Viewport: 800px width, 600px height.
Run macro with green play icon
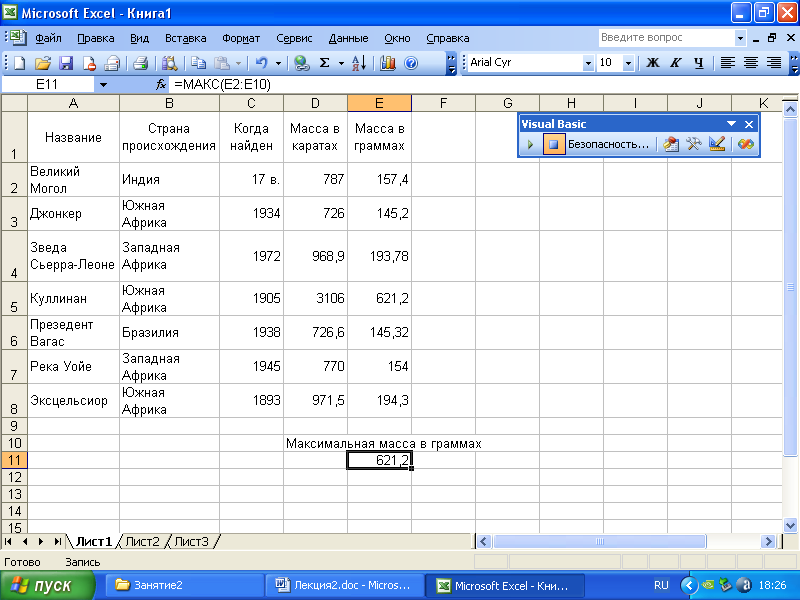(531, 144)
